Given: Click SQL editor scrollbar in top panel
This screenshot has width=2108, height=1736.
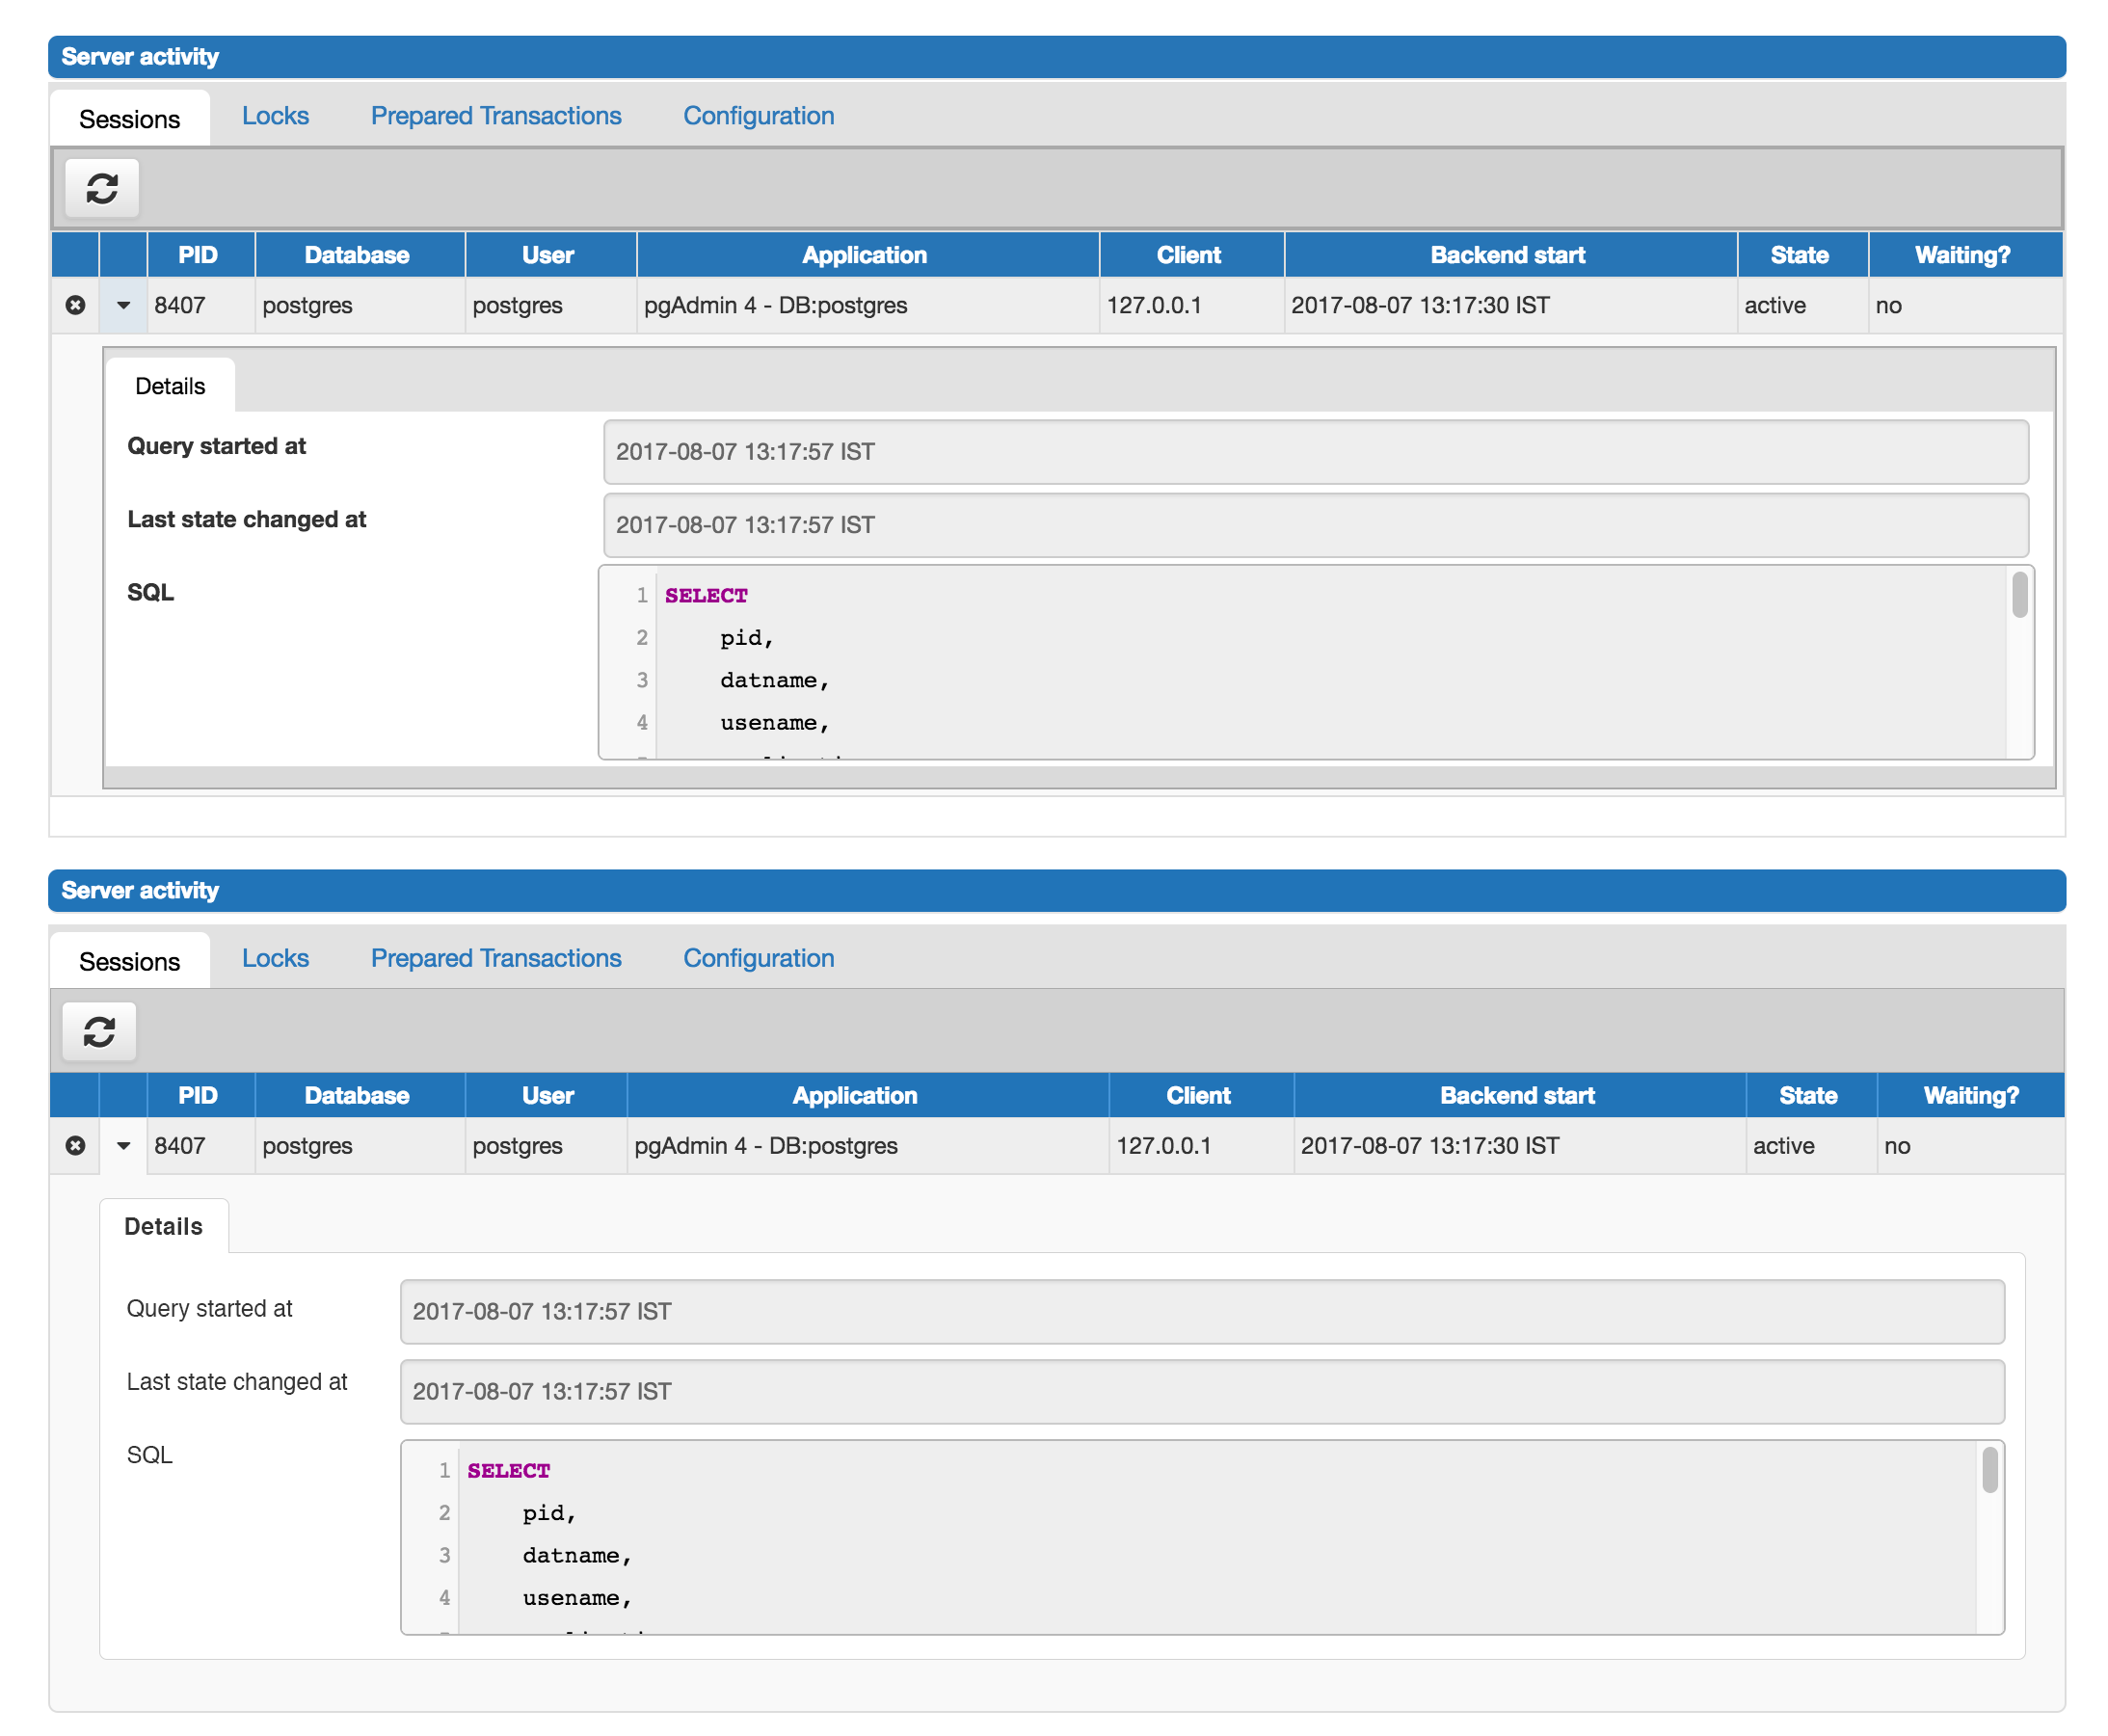Looking at the screenshot, I should (x=2019, y=595).
